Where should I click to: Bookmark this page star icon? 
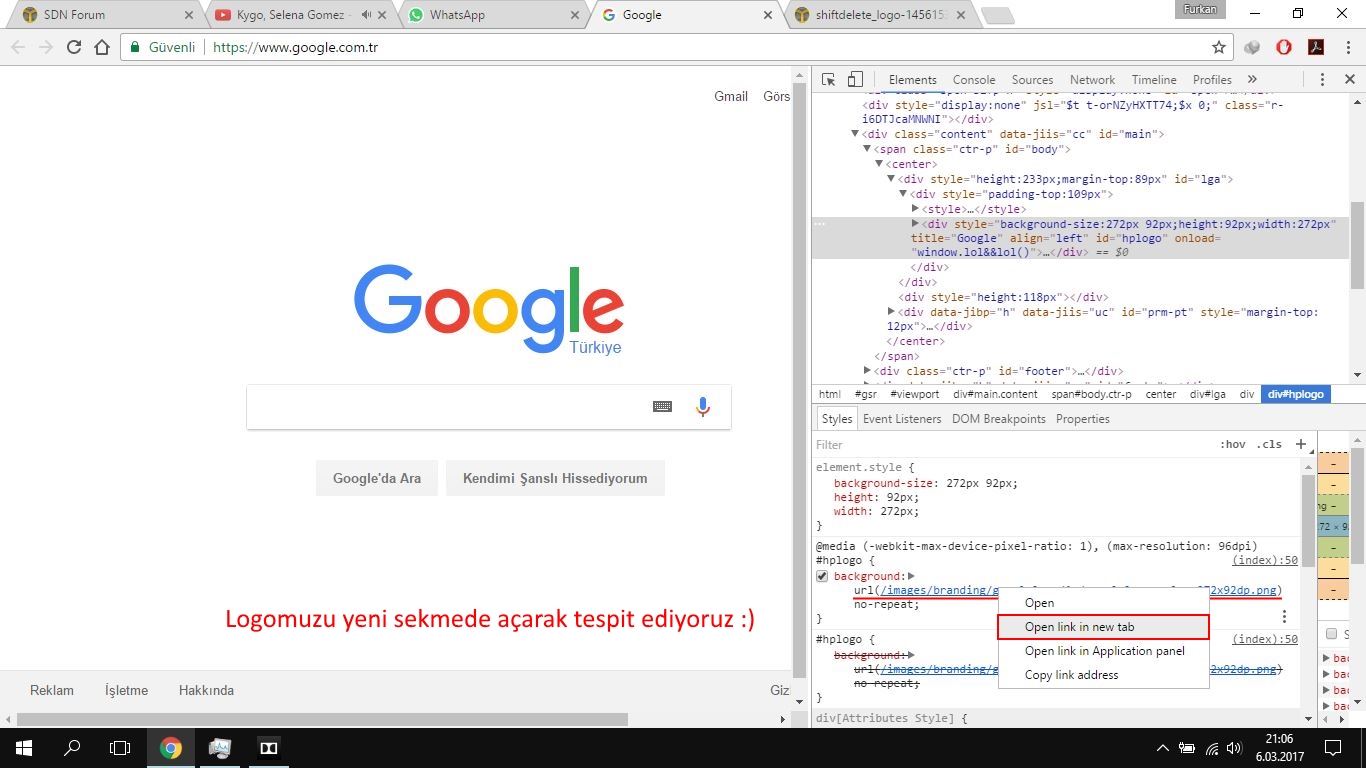[x=1219, y=47]
